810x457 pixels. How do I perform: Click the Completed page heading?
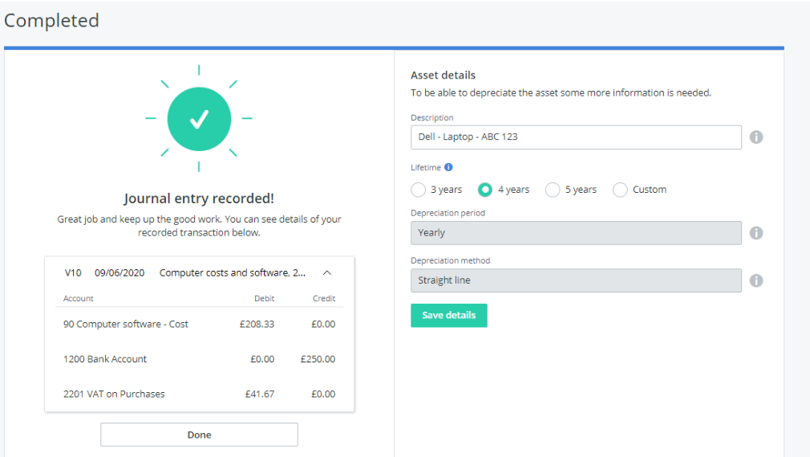point(52,21)
